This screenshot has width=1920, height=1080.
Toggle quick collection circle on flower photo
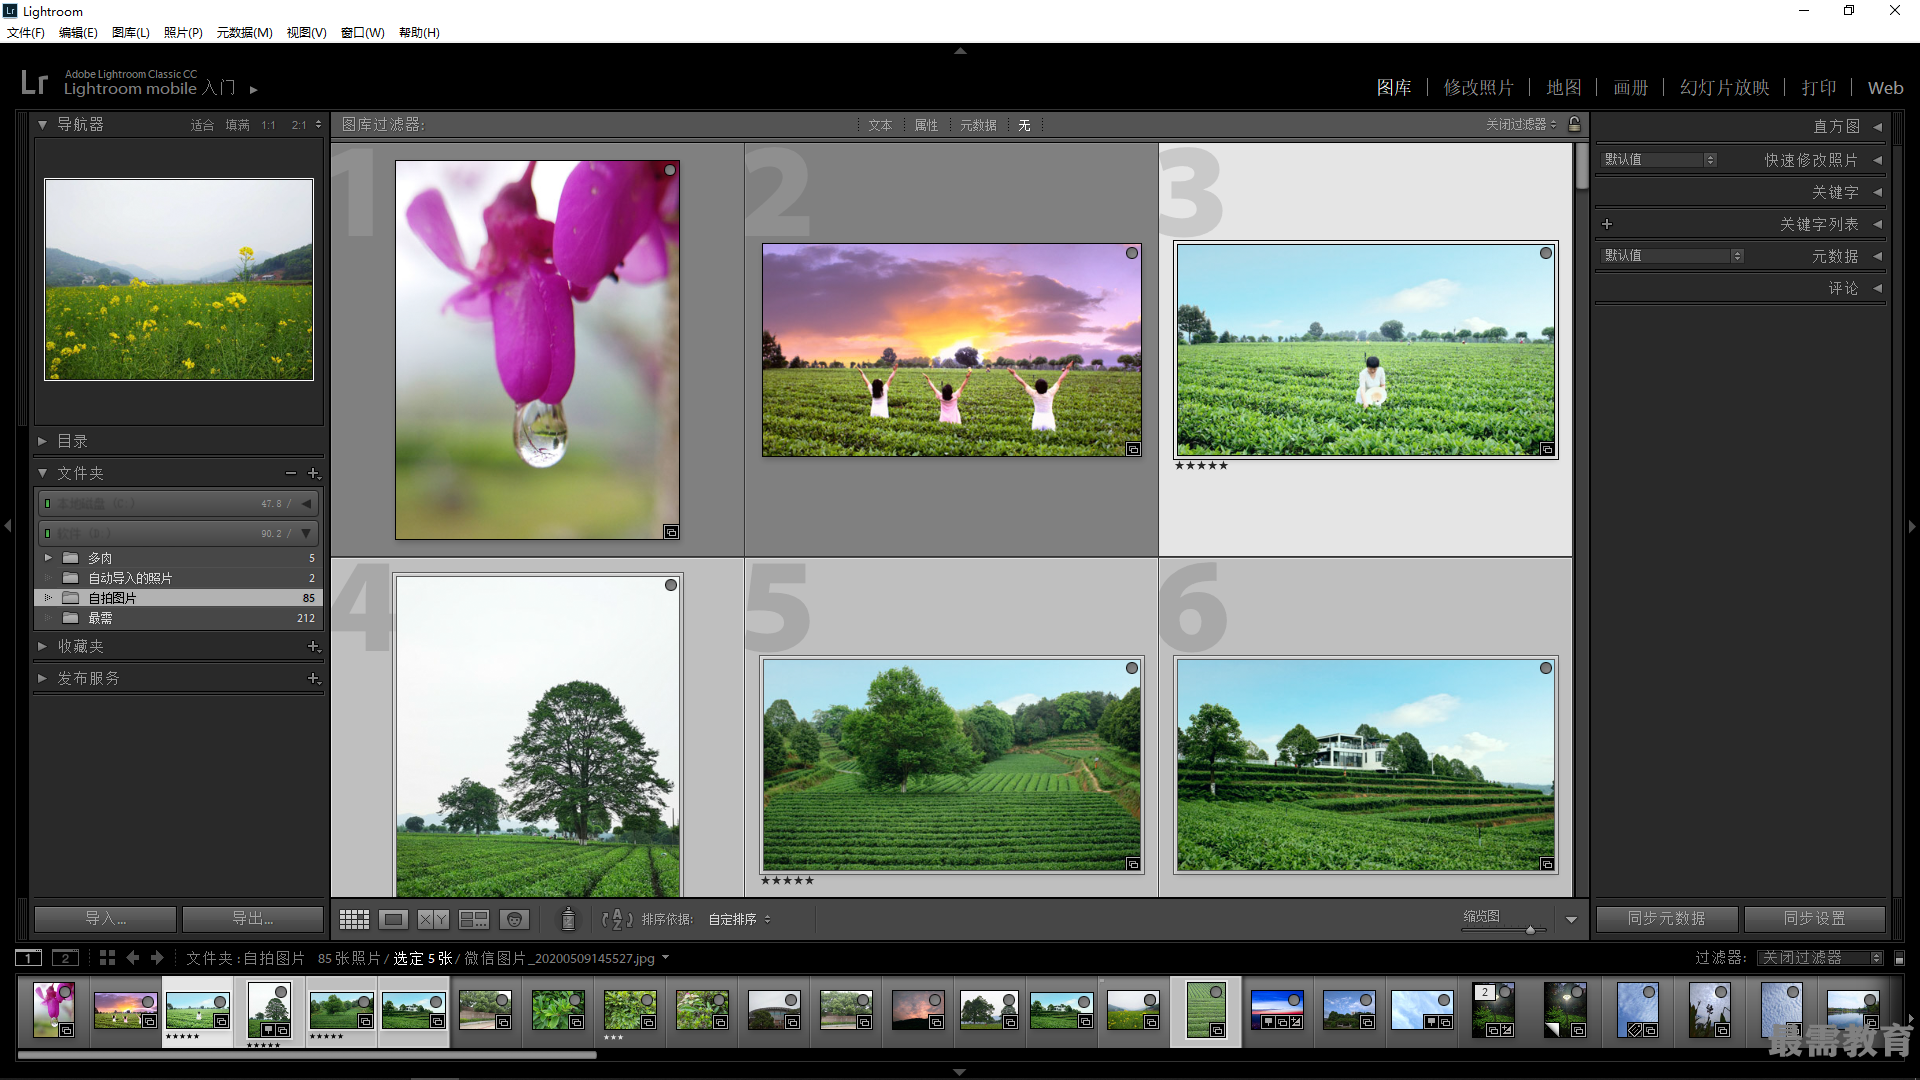click(670, 170)
